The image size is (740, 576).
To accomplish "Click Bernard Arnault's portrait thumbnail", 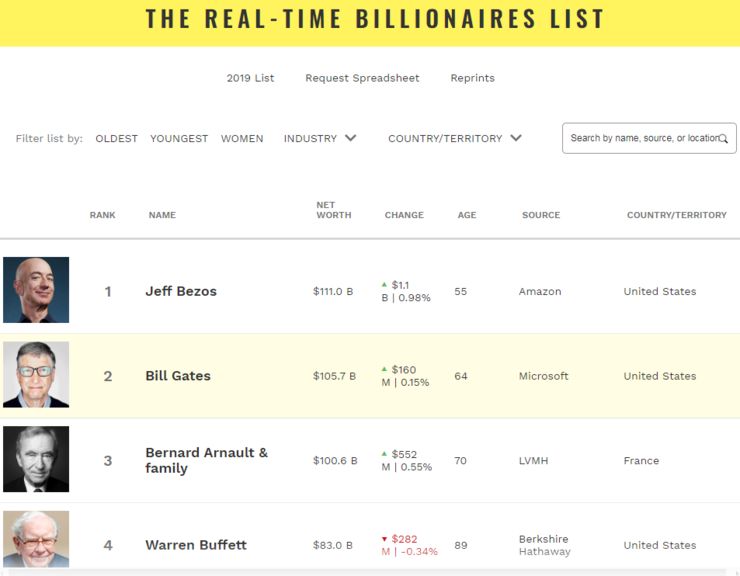I will pyautogui.click(x=36, y=459).
